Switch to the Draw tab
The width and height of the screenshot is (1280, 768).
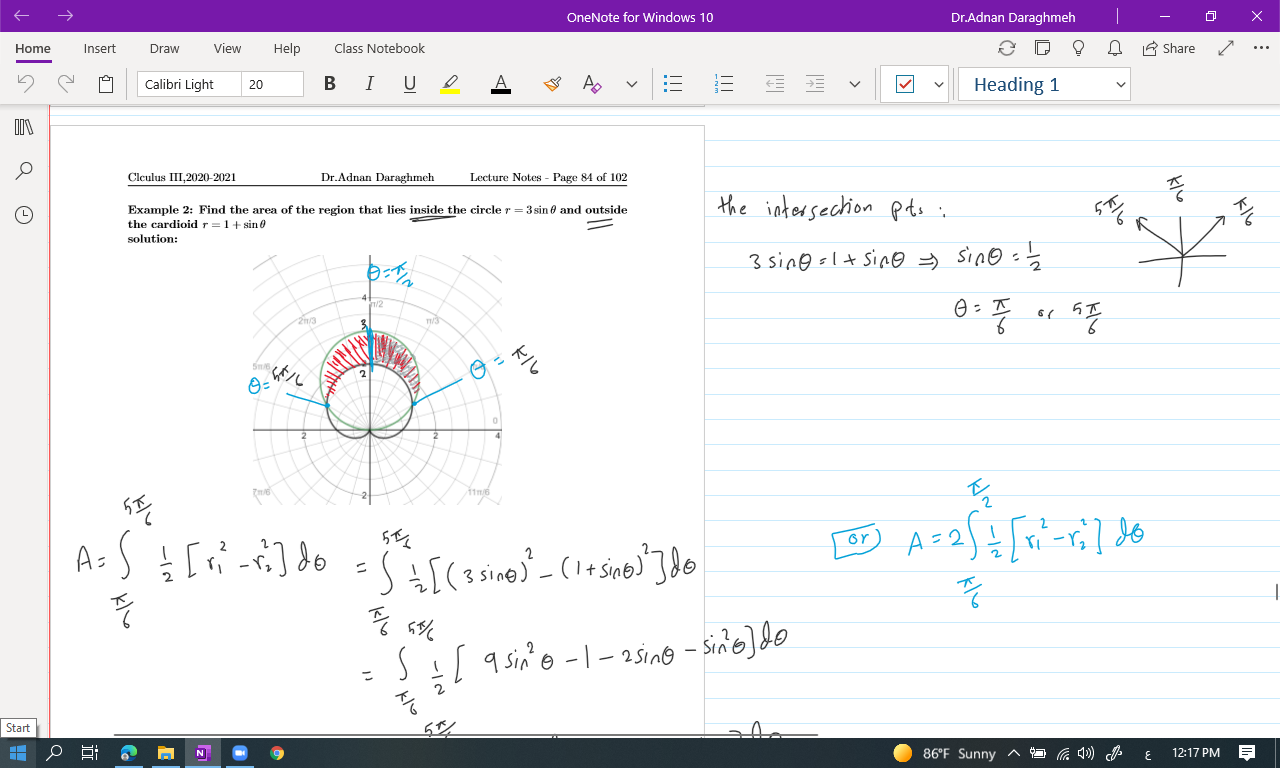[x=164, y=48]
